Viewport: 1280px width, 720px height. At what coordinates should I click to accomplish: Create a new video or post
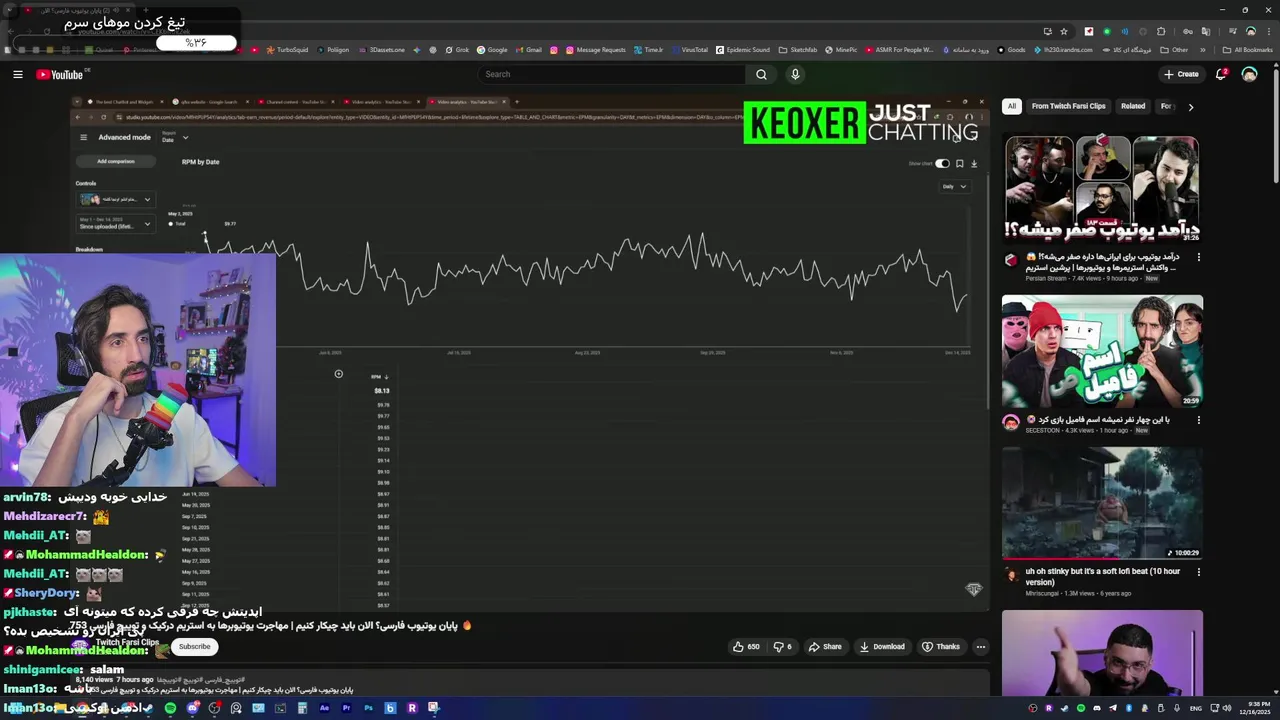pos(1181,74)
